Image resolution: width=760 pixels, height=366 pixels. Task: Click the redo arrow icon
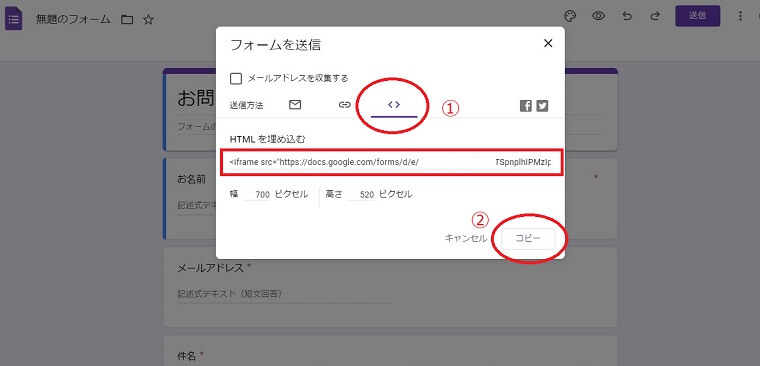tap(655, 16)
